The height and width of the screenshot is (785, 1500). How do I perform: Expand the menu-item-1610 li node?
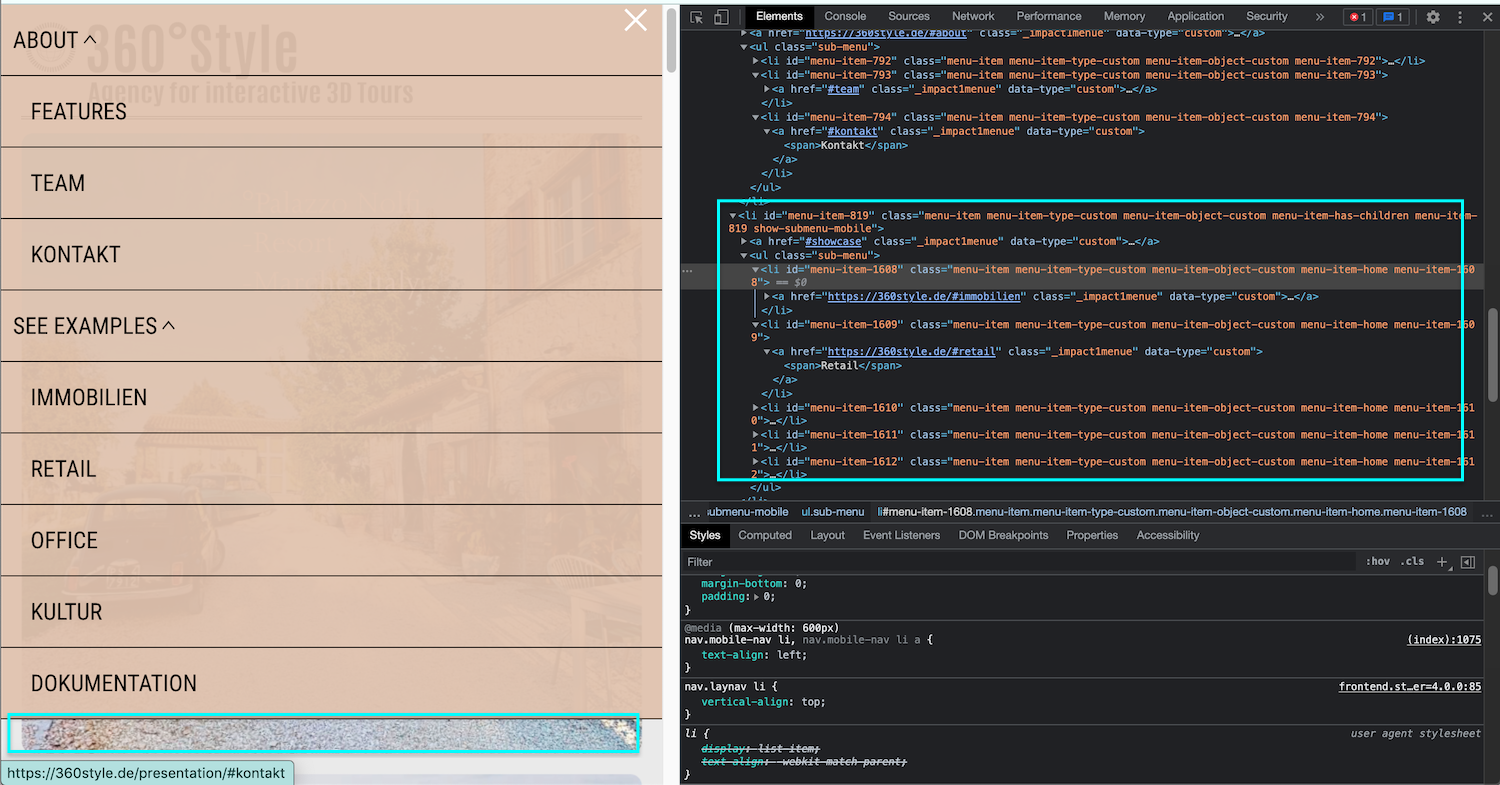(757, 408)
